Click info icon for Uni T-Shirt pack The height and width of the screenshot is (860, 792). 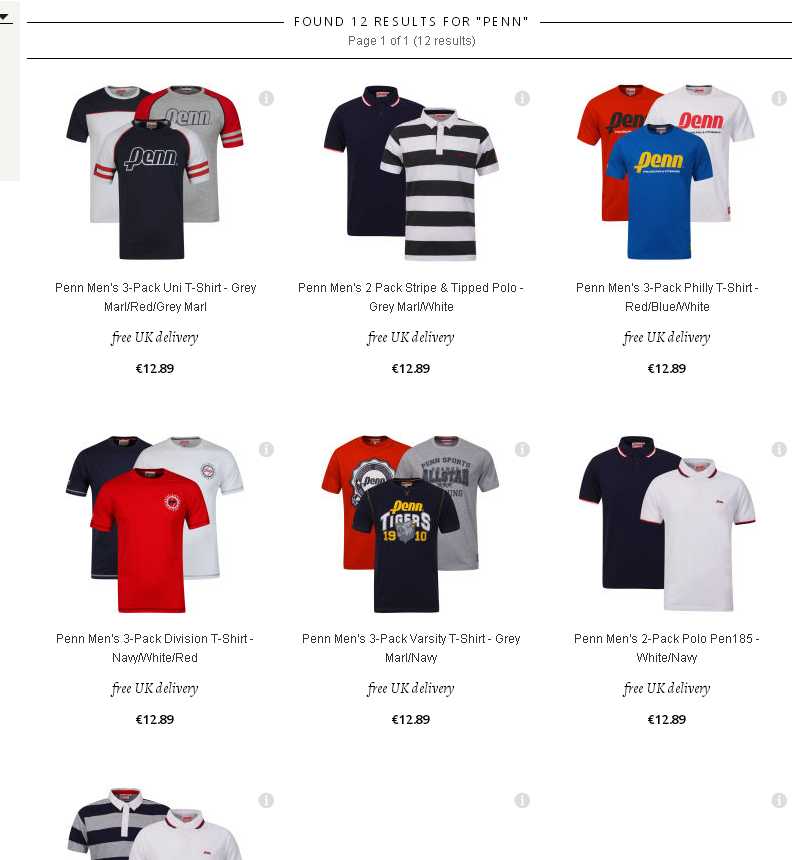(266, 99)
